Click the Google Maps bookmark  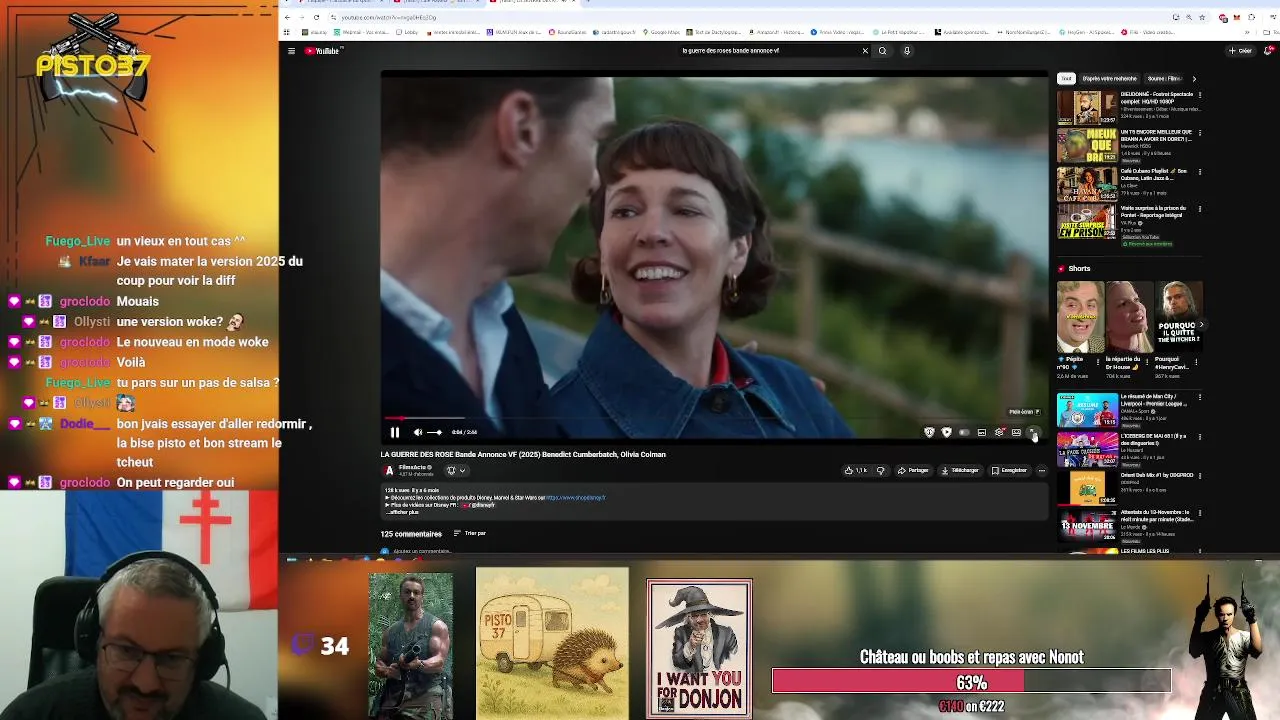tap(662, 32)
